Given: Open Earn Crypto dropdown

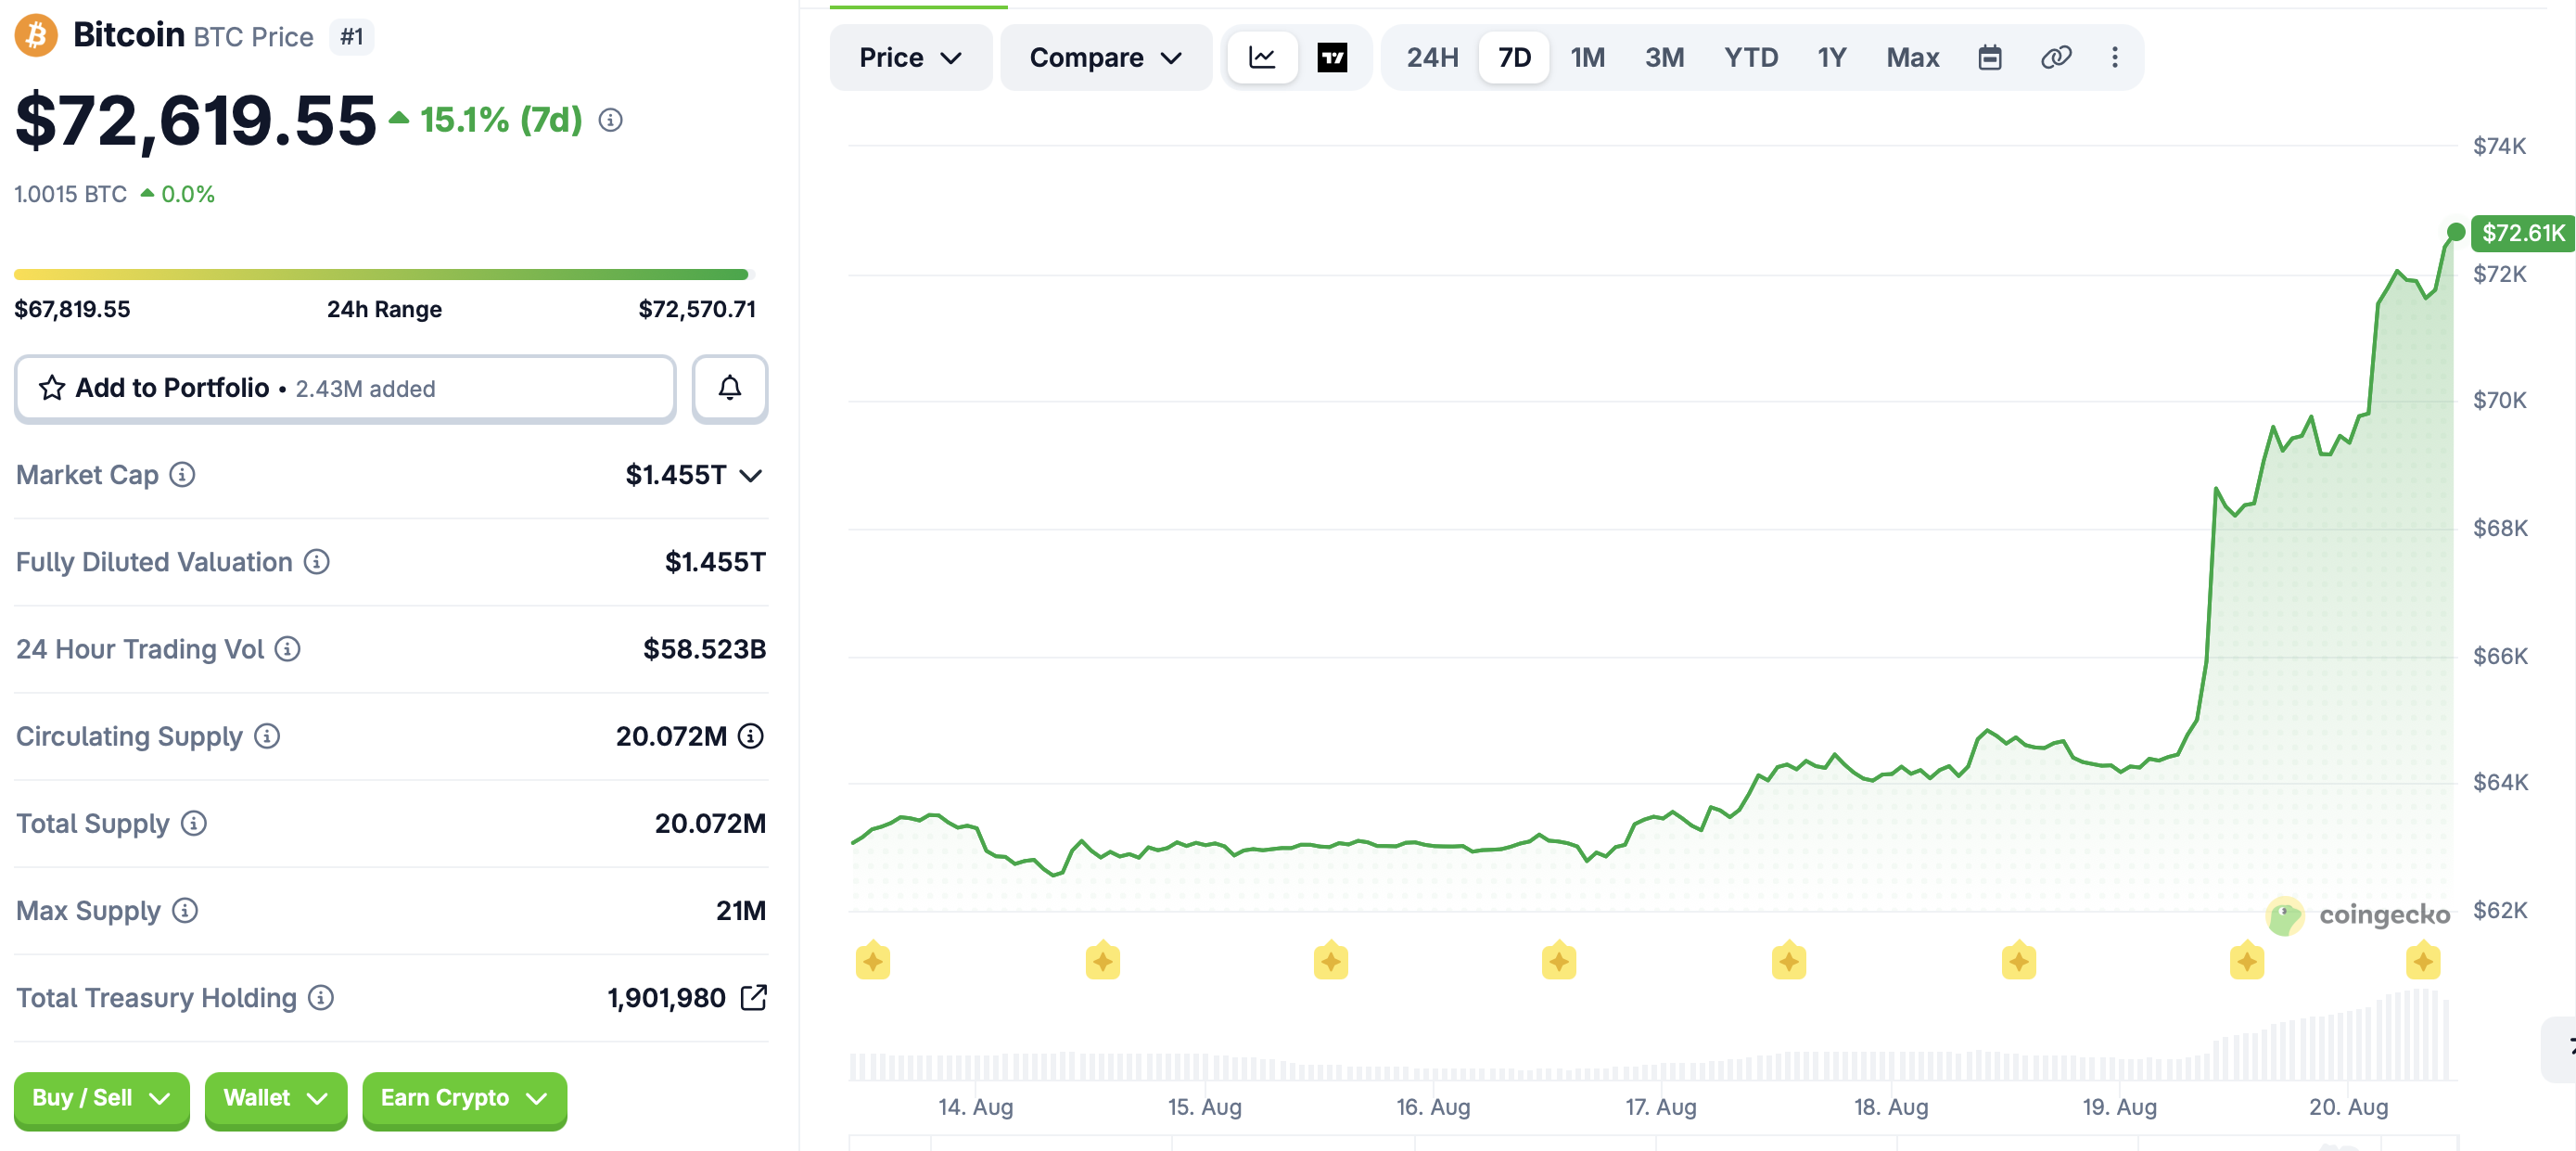Looking at the screenshot, I should tap(464, 1099).
